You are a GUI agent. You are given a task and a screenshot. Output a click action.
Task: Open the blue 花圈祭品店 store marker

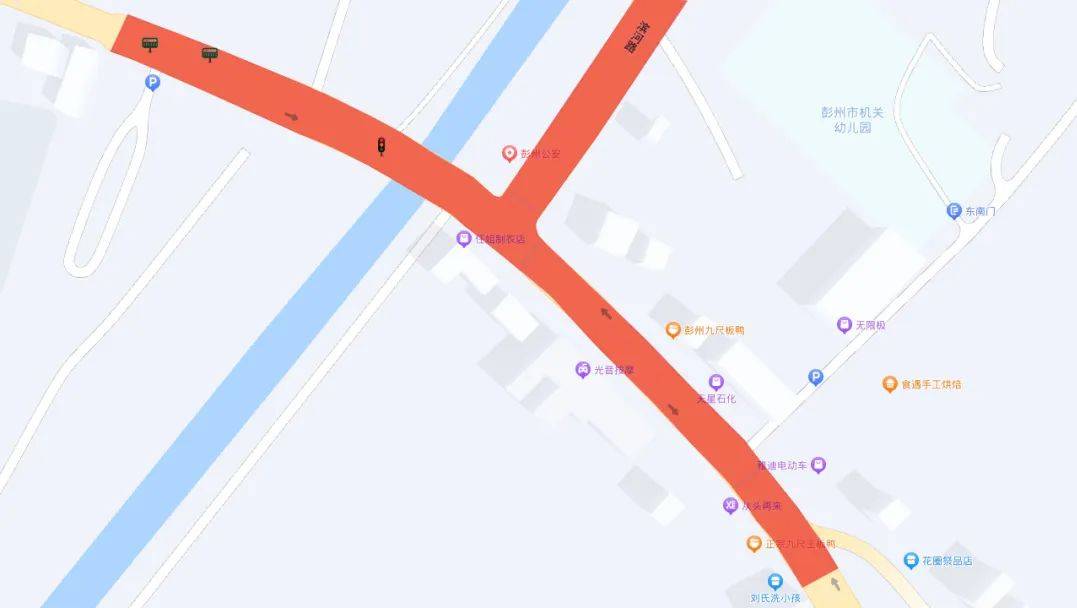[x=911, y=560]
